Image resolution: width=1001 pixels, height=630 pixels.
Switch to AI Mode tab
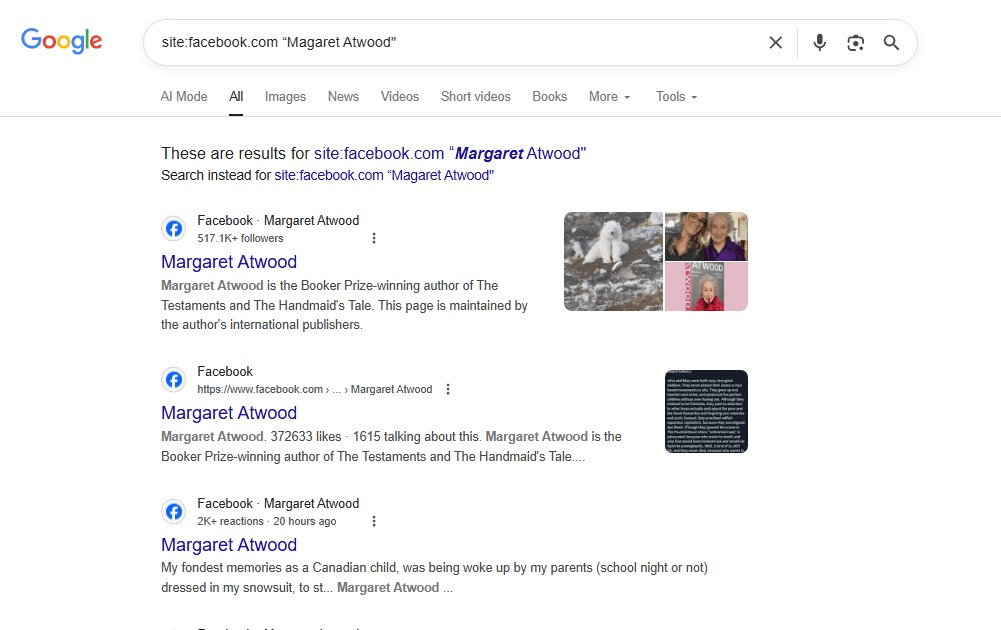point(184,96)
